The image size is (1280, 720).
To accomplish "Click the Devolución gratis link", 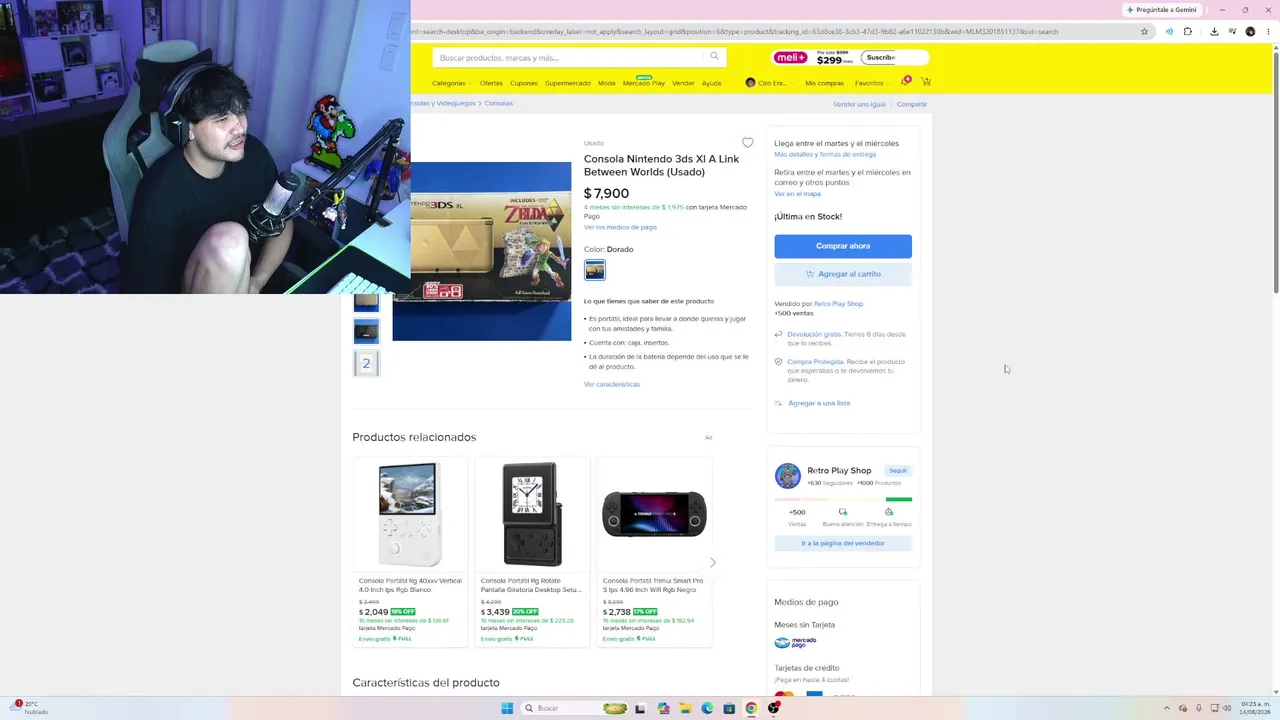I will click(814, 334).
